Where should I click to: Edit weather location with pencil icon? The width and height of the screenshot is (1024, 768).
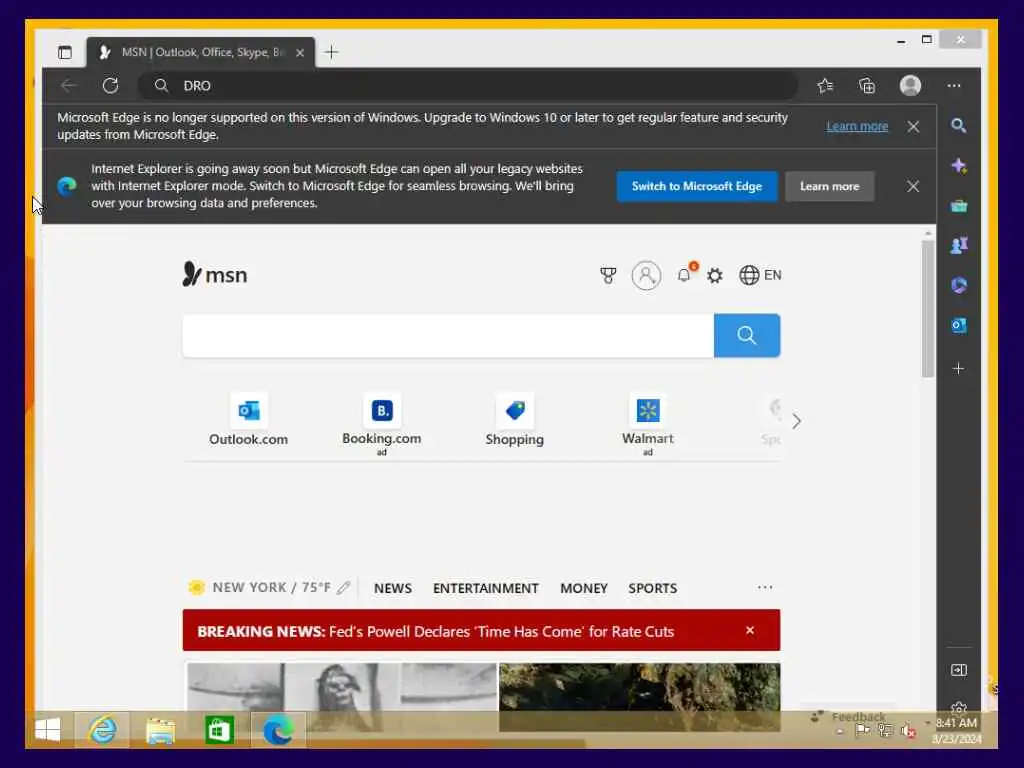[344, 588]
